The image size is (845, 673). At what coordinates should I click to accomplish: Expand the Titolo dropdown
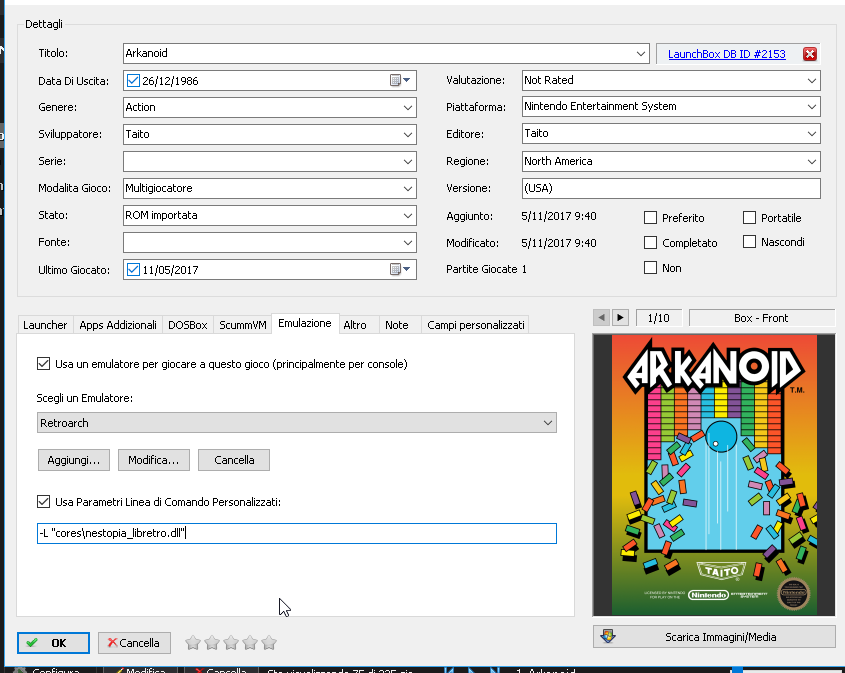tap(641, 53)
